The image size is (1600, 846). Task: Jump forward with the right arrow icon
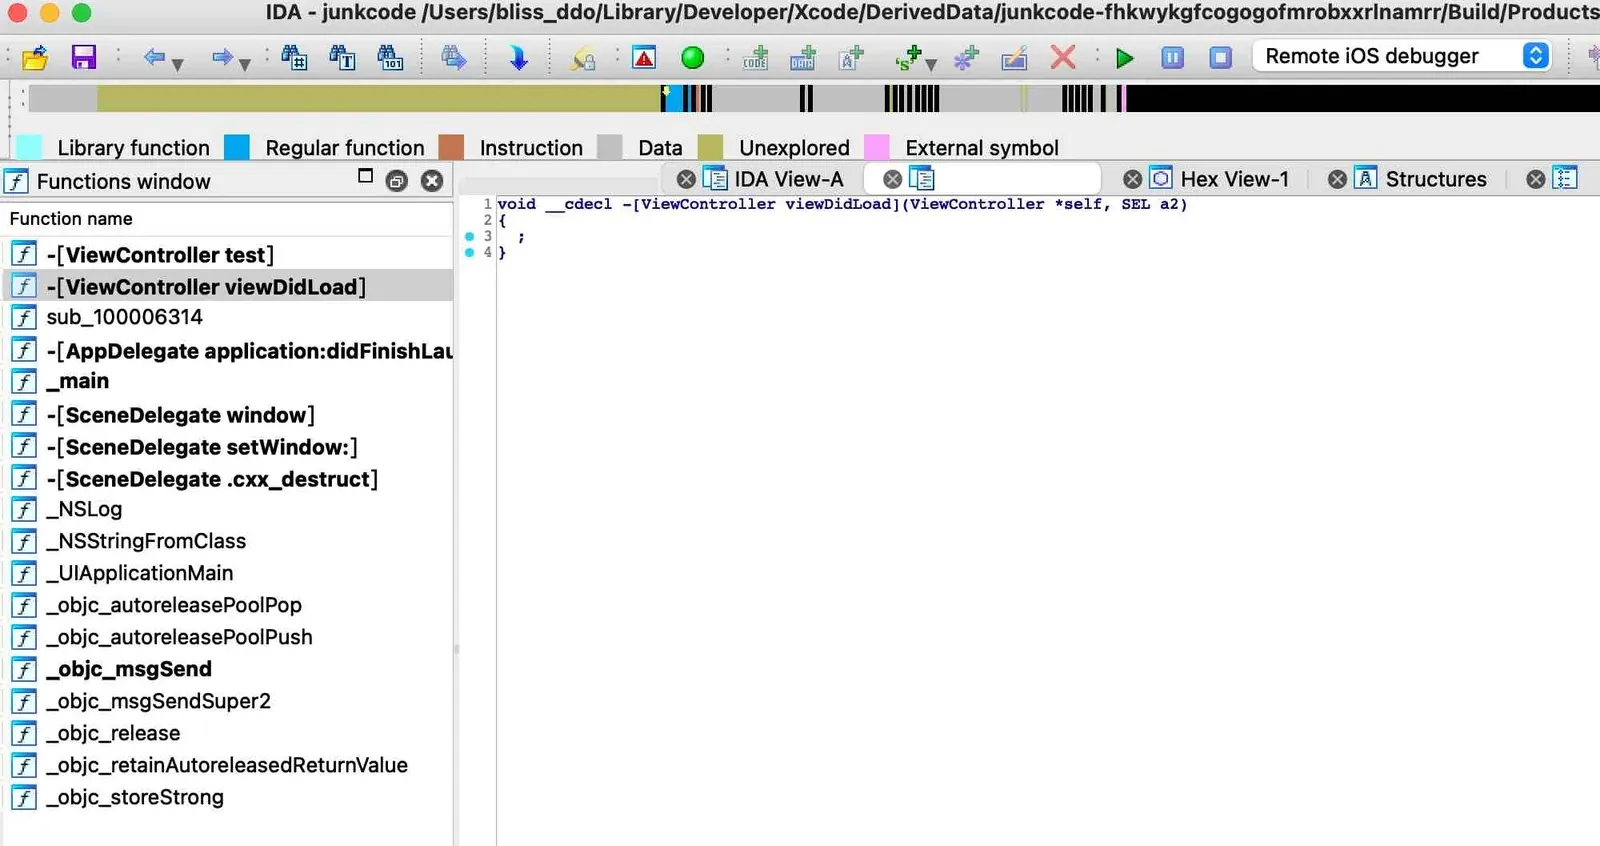tap(222, 57)
